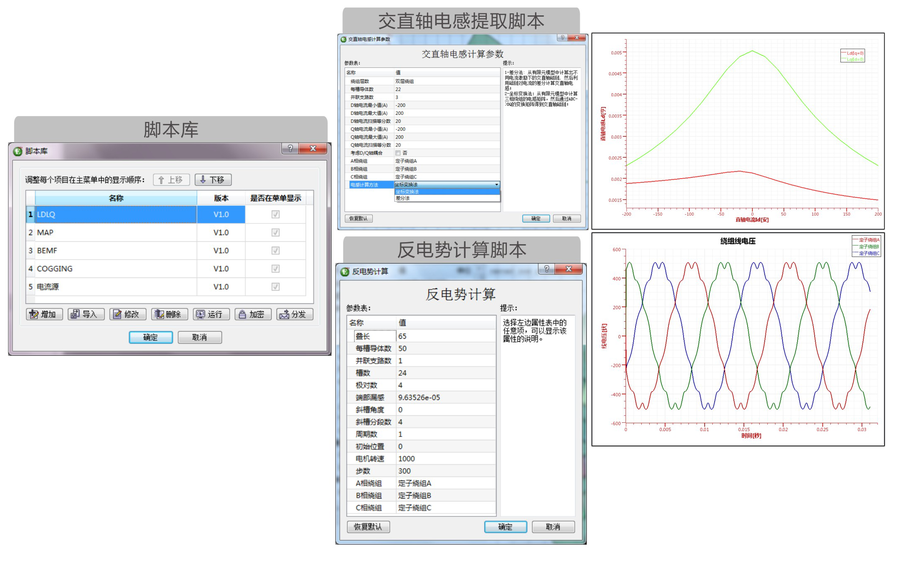Open the 电感计算方法 dropdown arrow
Screen dimensions: 900x573
tap(496, 185)
